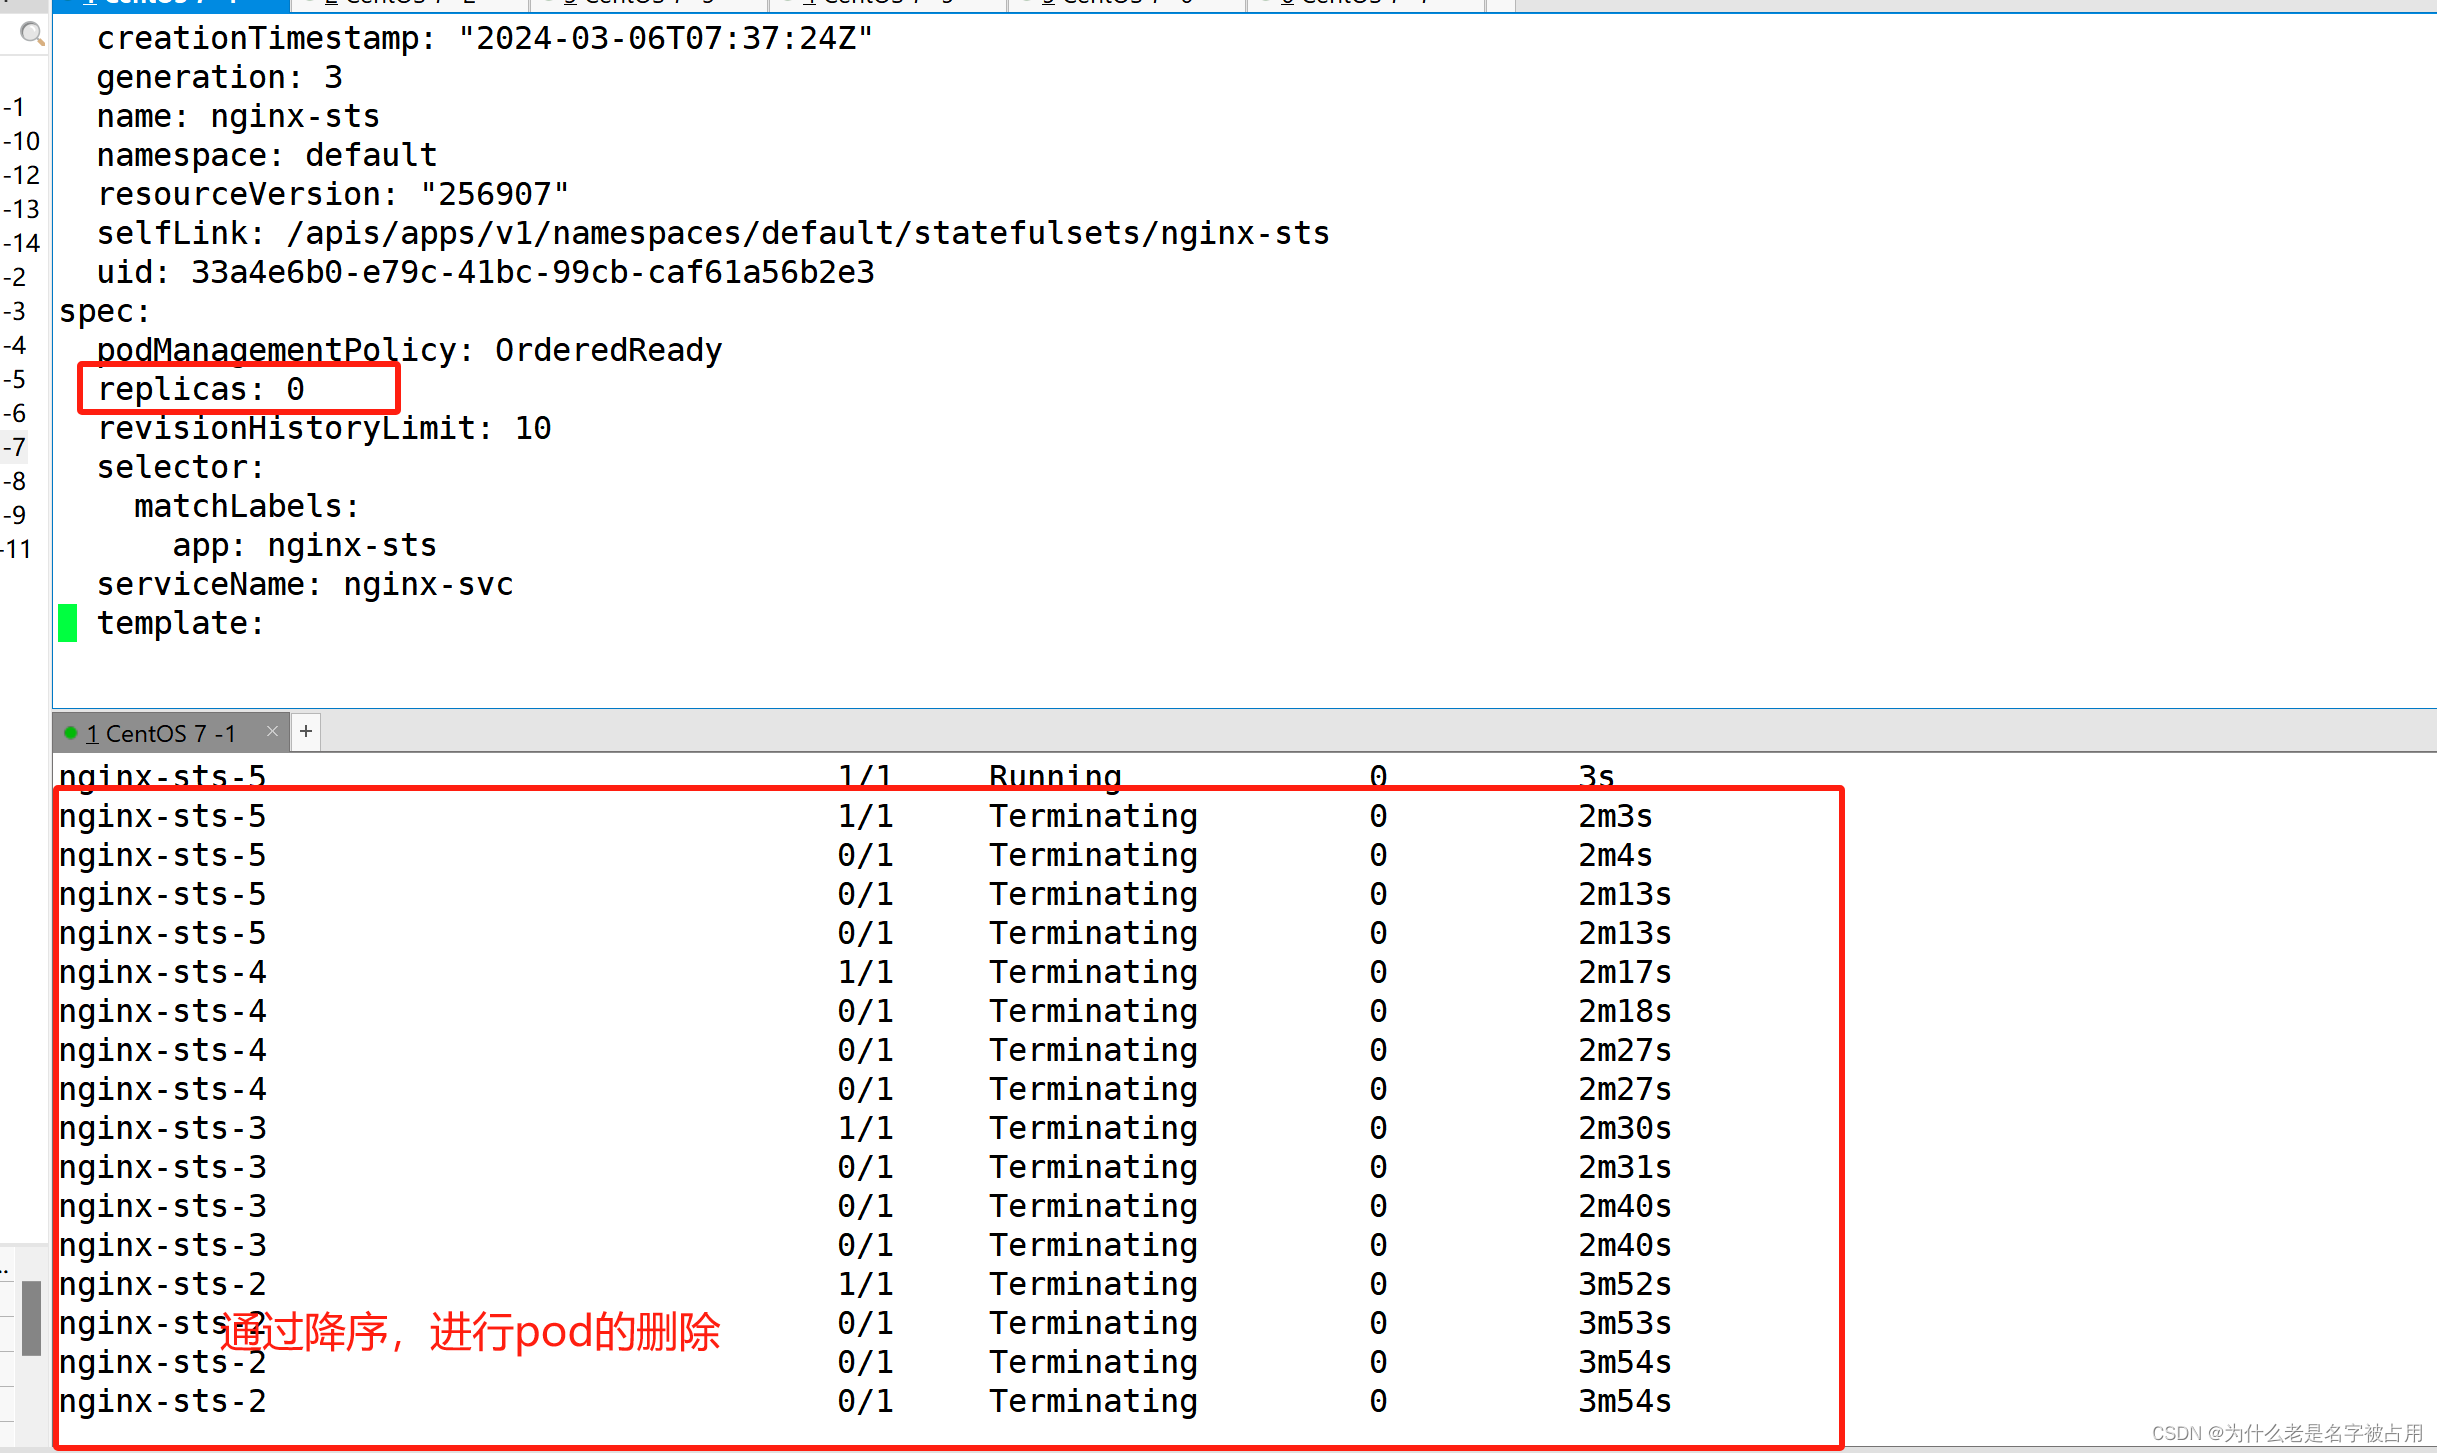
Task: Close the CentOS 7 -1 bottom tab
Action: (272, 732)
